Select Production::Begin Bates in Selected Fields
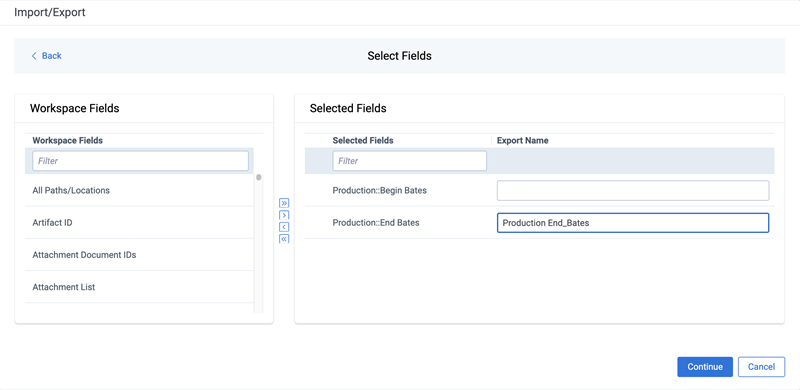This screenshot has width=800, height=390. [x=380, y=190]
